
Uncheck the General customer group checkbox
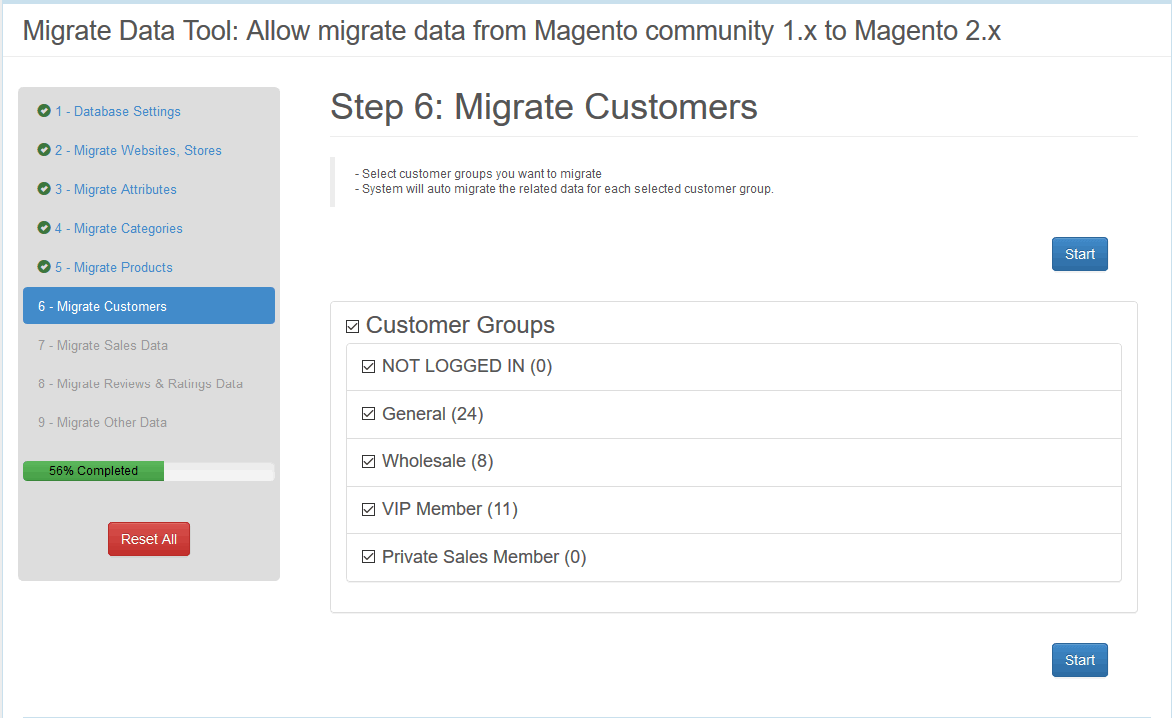point(368,414)
